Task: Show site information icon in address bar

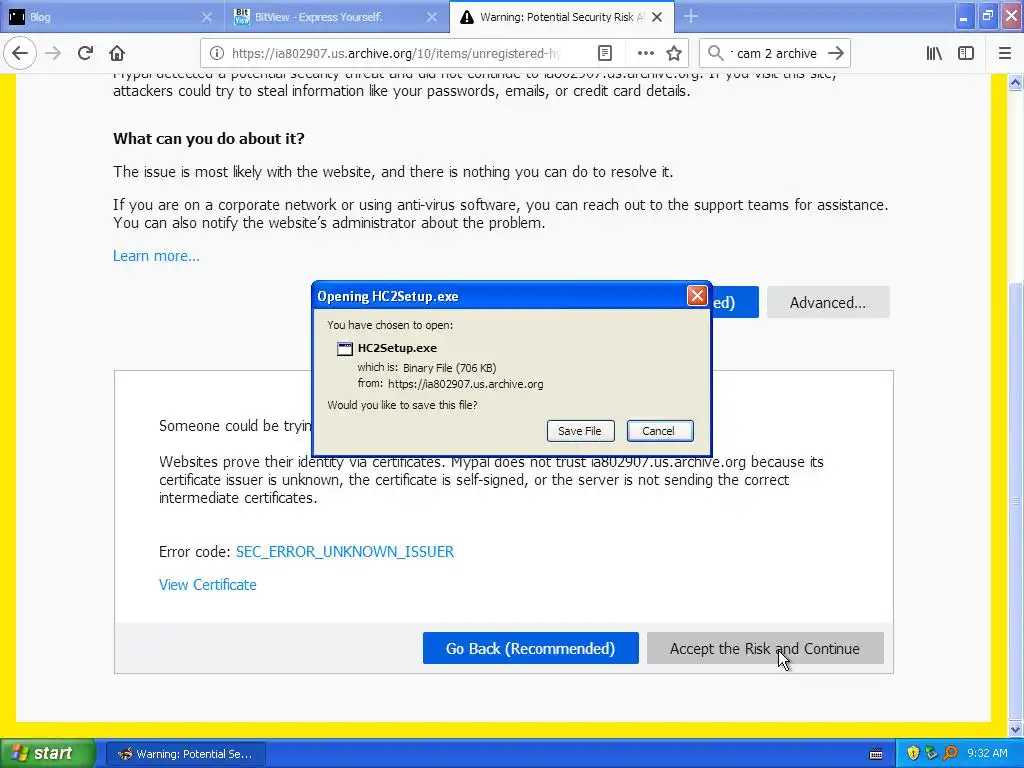Action: coord(217,53)
